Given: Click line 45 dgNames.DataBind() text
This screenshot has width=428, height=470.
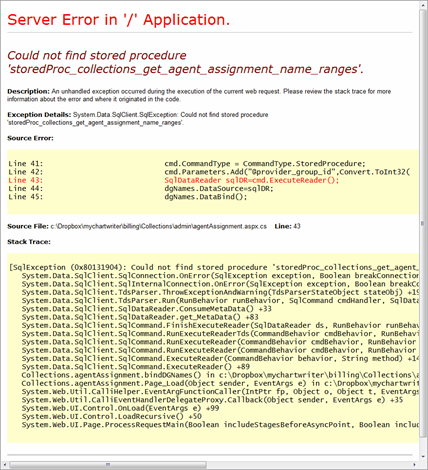Looking at the screenshot, I should pos(206,197).
